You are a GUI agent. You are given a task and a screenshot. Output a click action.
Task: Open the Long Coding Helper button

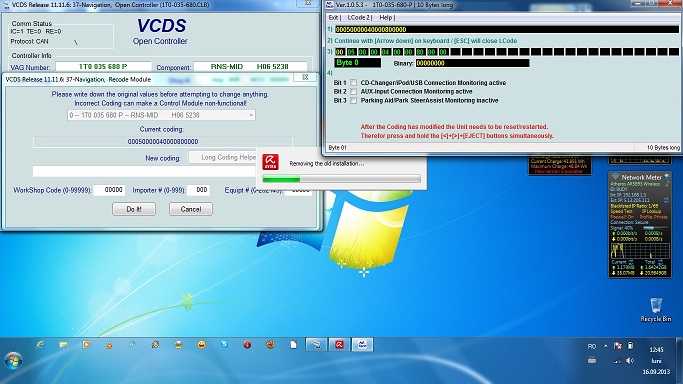click(x=223, y=157)
